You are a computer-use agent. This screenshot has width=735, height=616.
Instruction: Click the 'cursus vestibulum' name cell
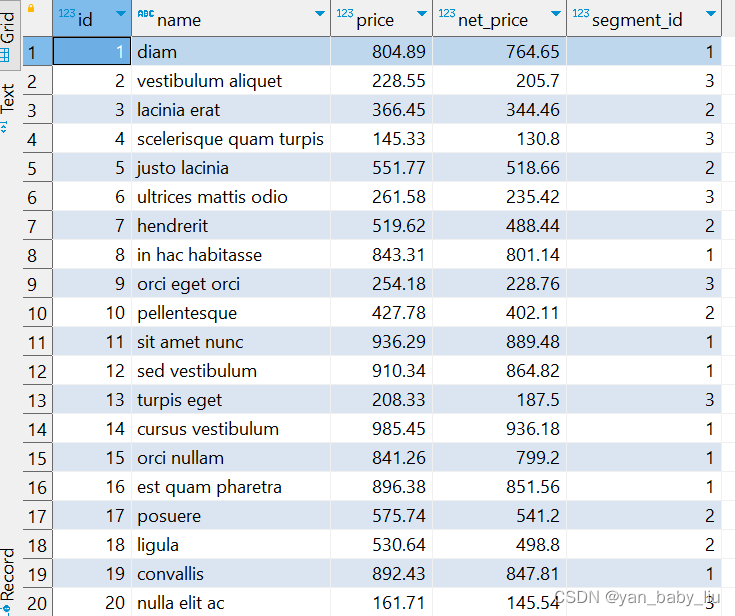pyautogui.click(x=231, y=429)
